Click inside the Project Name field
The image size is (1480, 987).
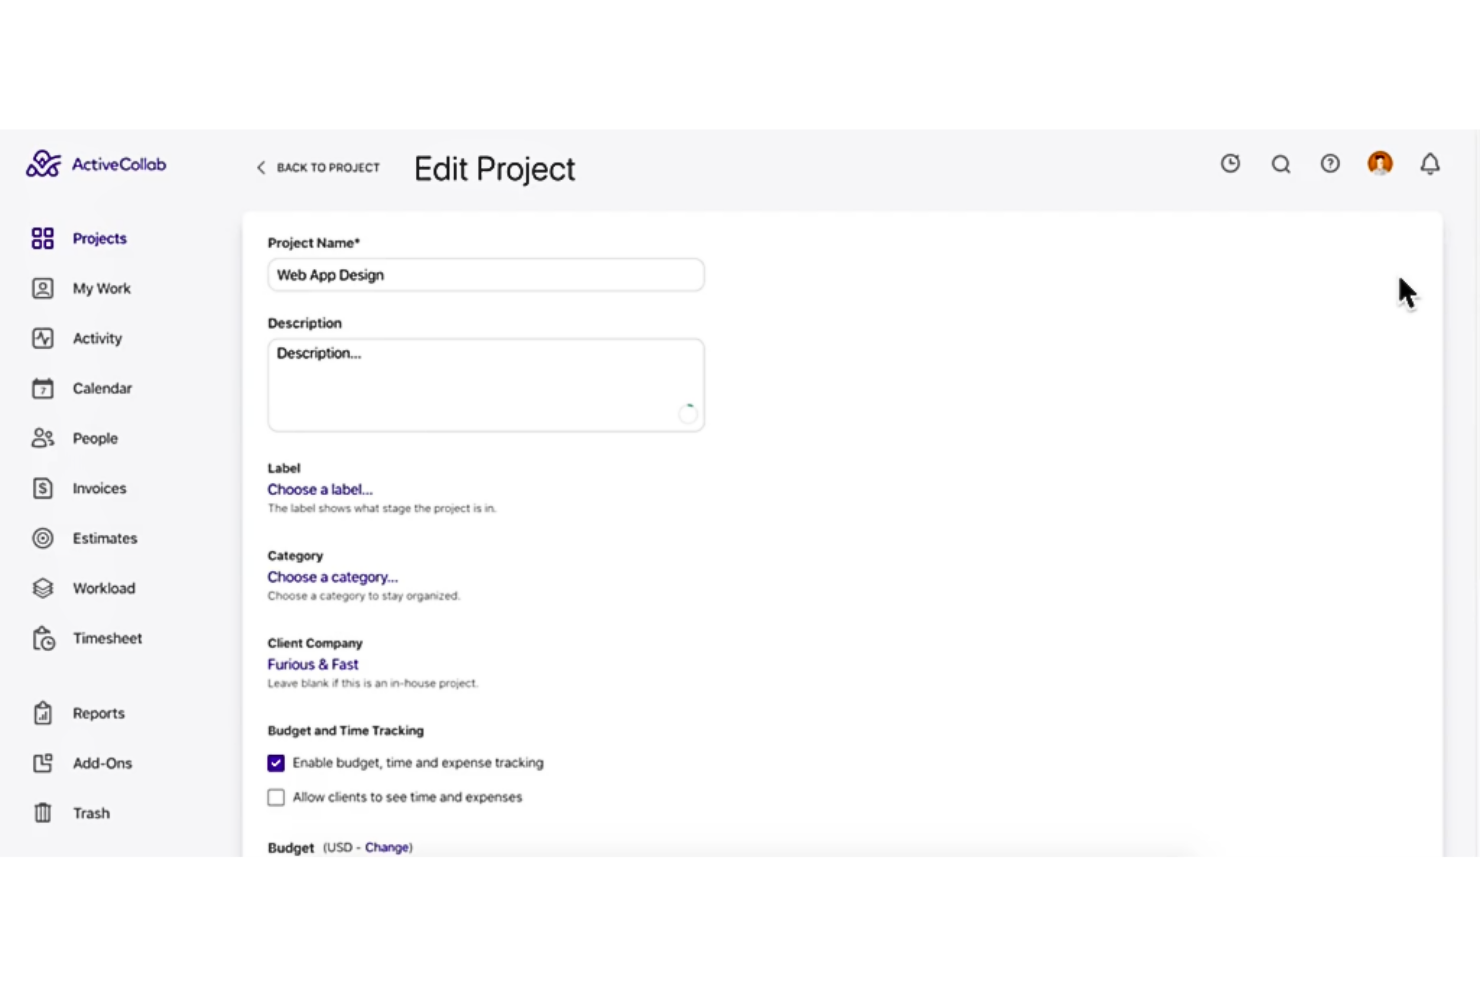click(x=485, y=275)
